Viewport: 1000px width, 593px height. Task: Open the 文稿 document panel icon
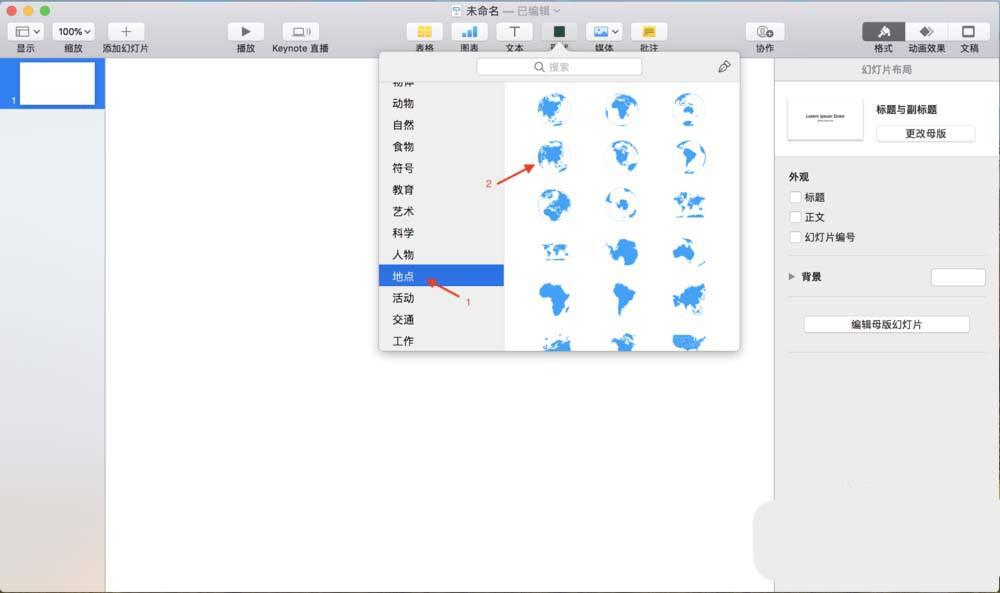click(x=970, y=33)
